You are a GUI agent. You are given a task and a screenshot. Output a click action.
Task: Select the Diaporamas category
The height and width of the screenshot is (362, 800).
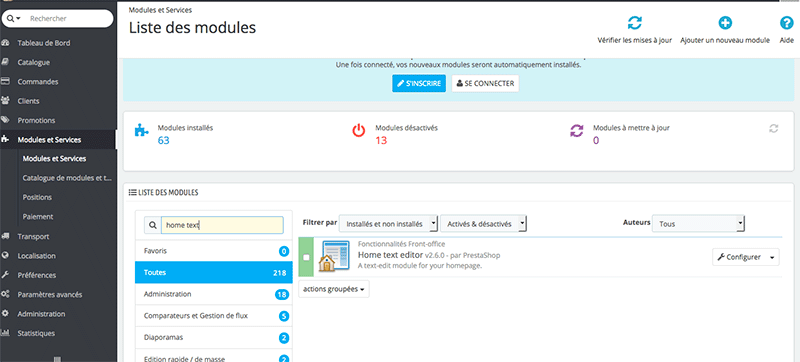(214, 338)
